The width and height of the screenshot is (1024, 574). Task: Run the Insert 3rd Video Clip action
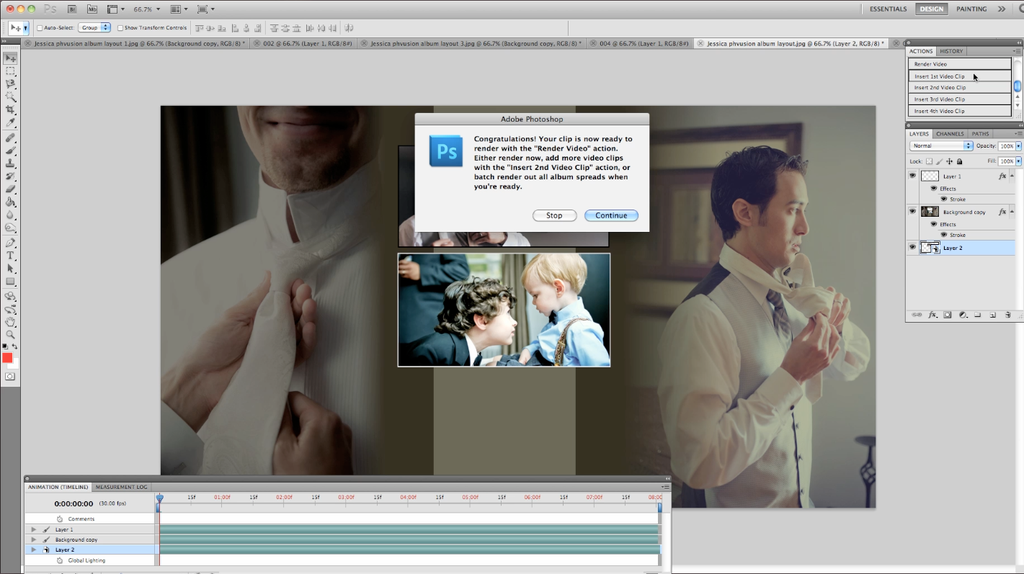coord(959,99)
